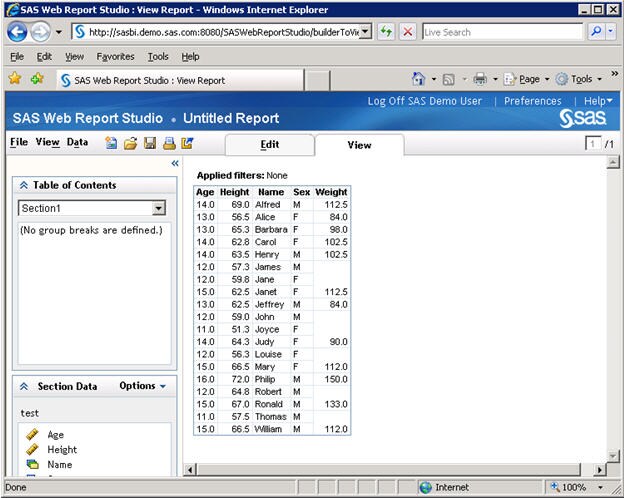Click the New report icon
Viewport: 624px width, 498px height.
click(112, 144)
